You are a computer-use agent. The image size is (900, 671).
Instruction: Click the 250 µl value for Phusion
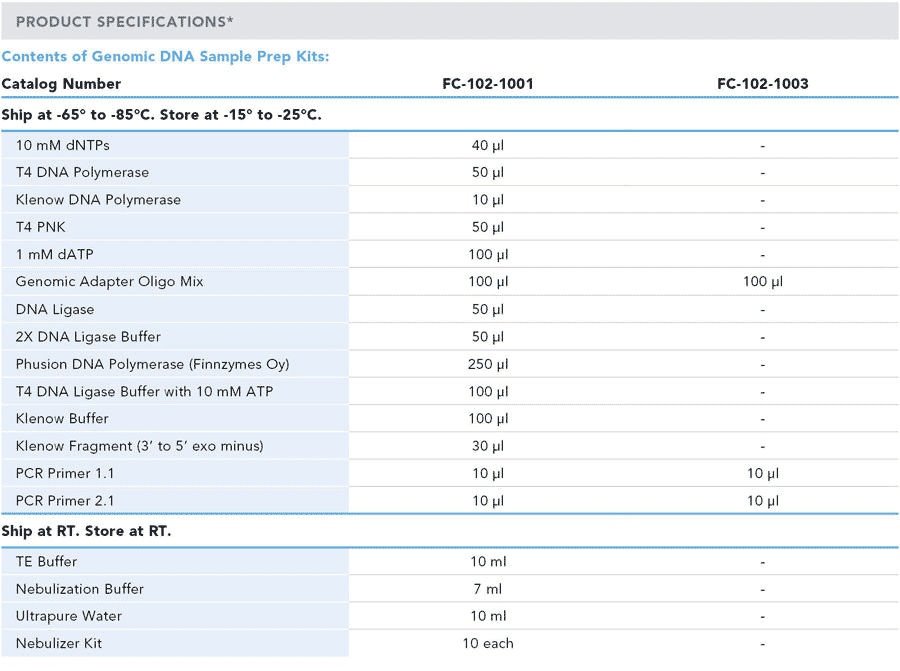488,364
